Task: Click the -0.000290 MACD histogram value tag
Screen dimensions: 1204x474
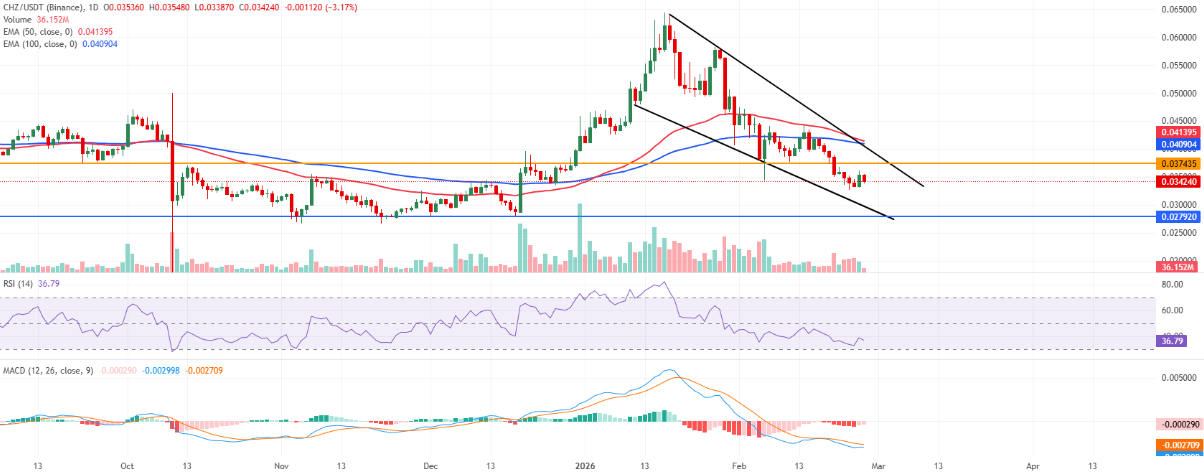Action: coord(1178,424)
